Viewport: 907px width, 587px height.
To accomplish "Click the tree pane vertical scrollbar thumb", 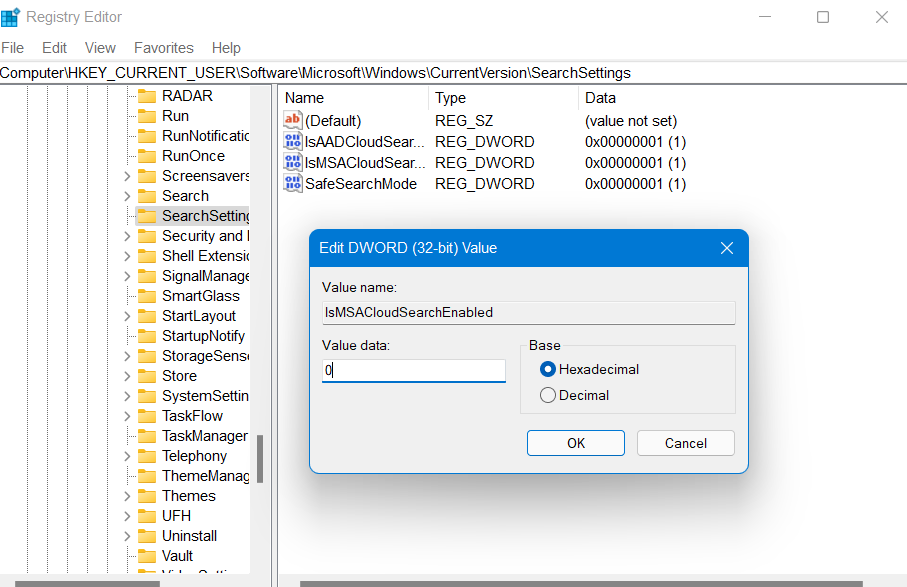I will 261,458.
